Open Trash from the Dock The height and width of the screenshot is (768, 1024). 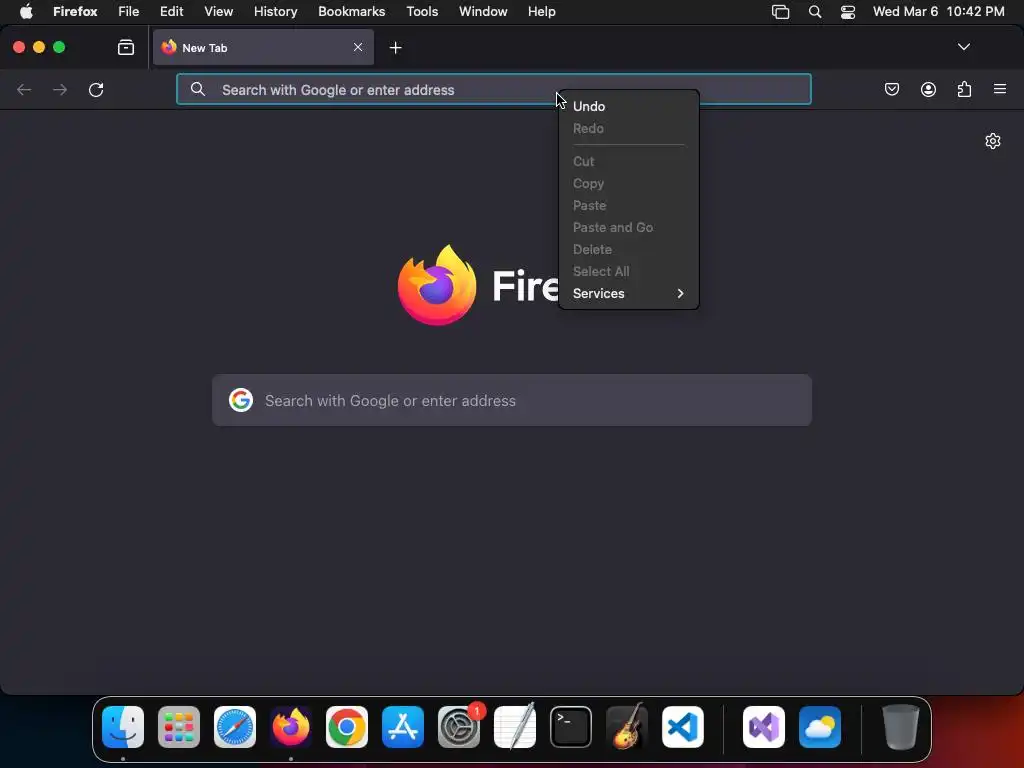(901, 727)
